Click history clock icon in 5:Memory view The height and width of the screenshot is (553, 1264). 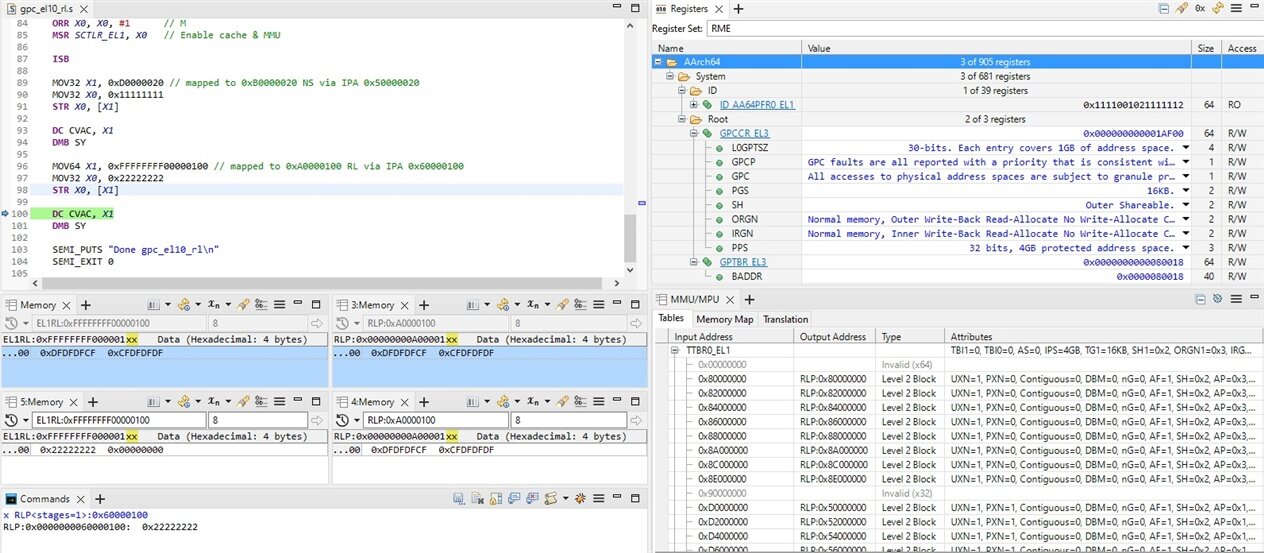(12, 420)
